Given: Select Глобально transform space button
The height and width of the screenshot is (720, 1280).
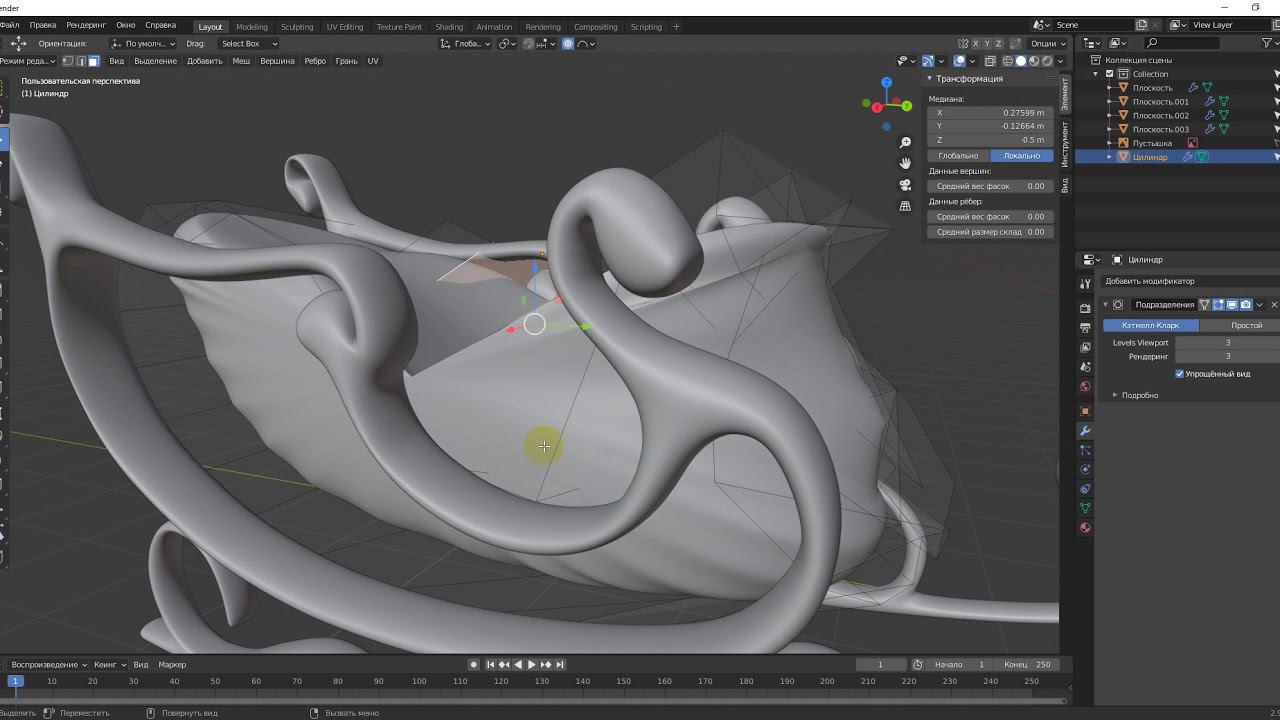Looking at the screenshot, I should point(958,156).
